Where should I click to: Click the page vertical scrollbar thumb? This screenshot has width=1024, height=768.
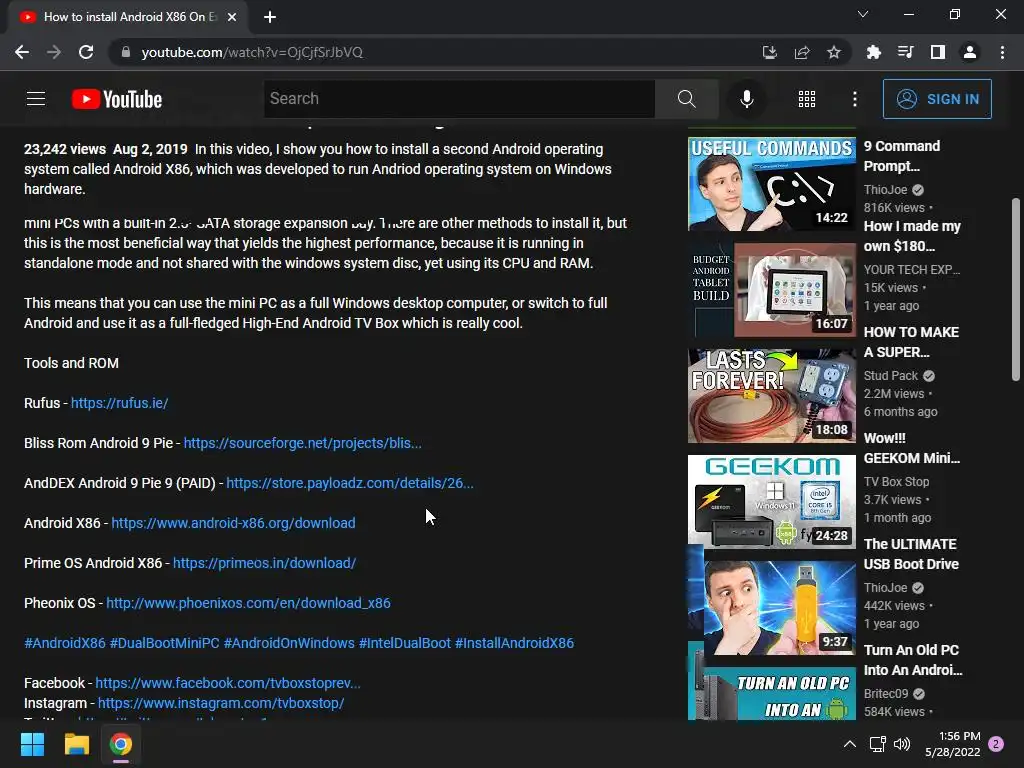pos(1016,289)
